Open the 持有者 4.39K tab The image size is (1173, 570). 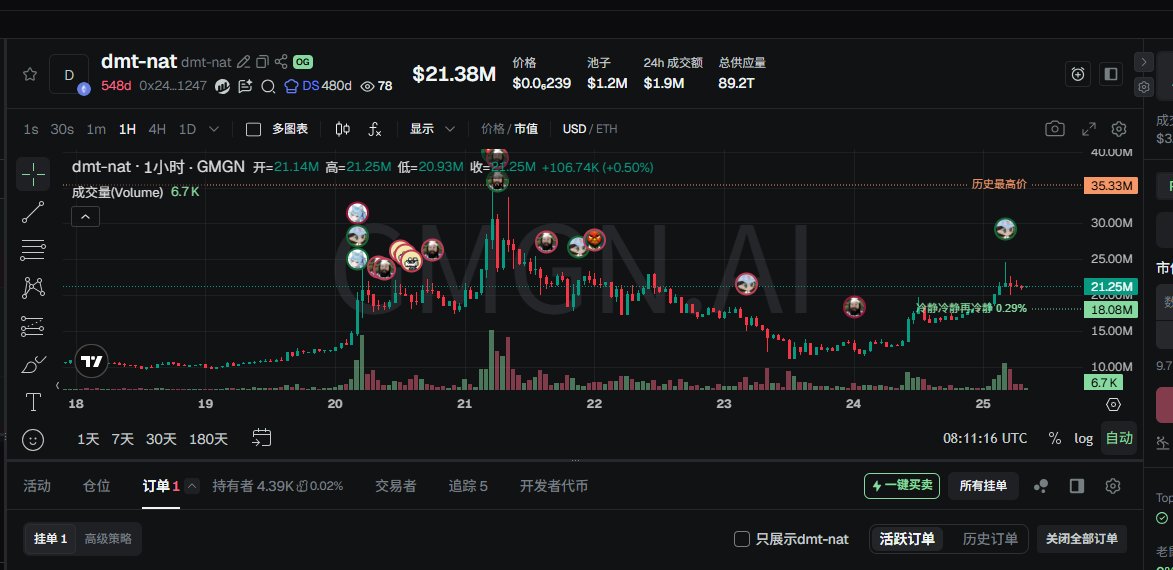(x=278, y=486)
